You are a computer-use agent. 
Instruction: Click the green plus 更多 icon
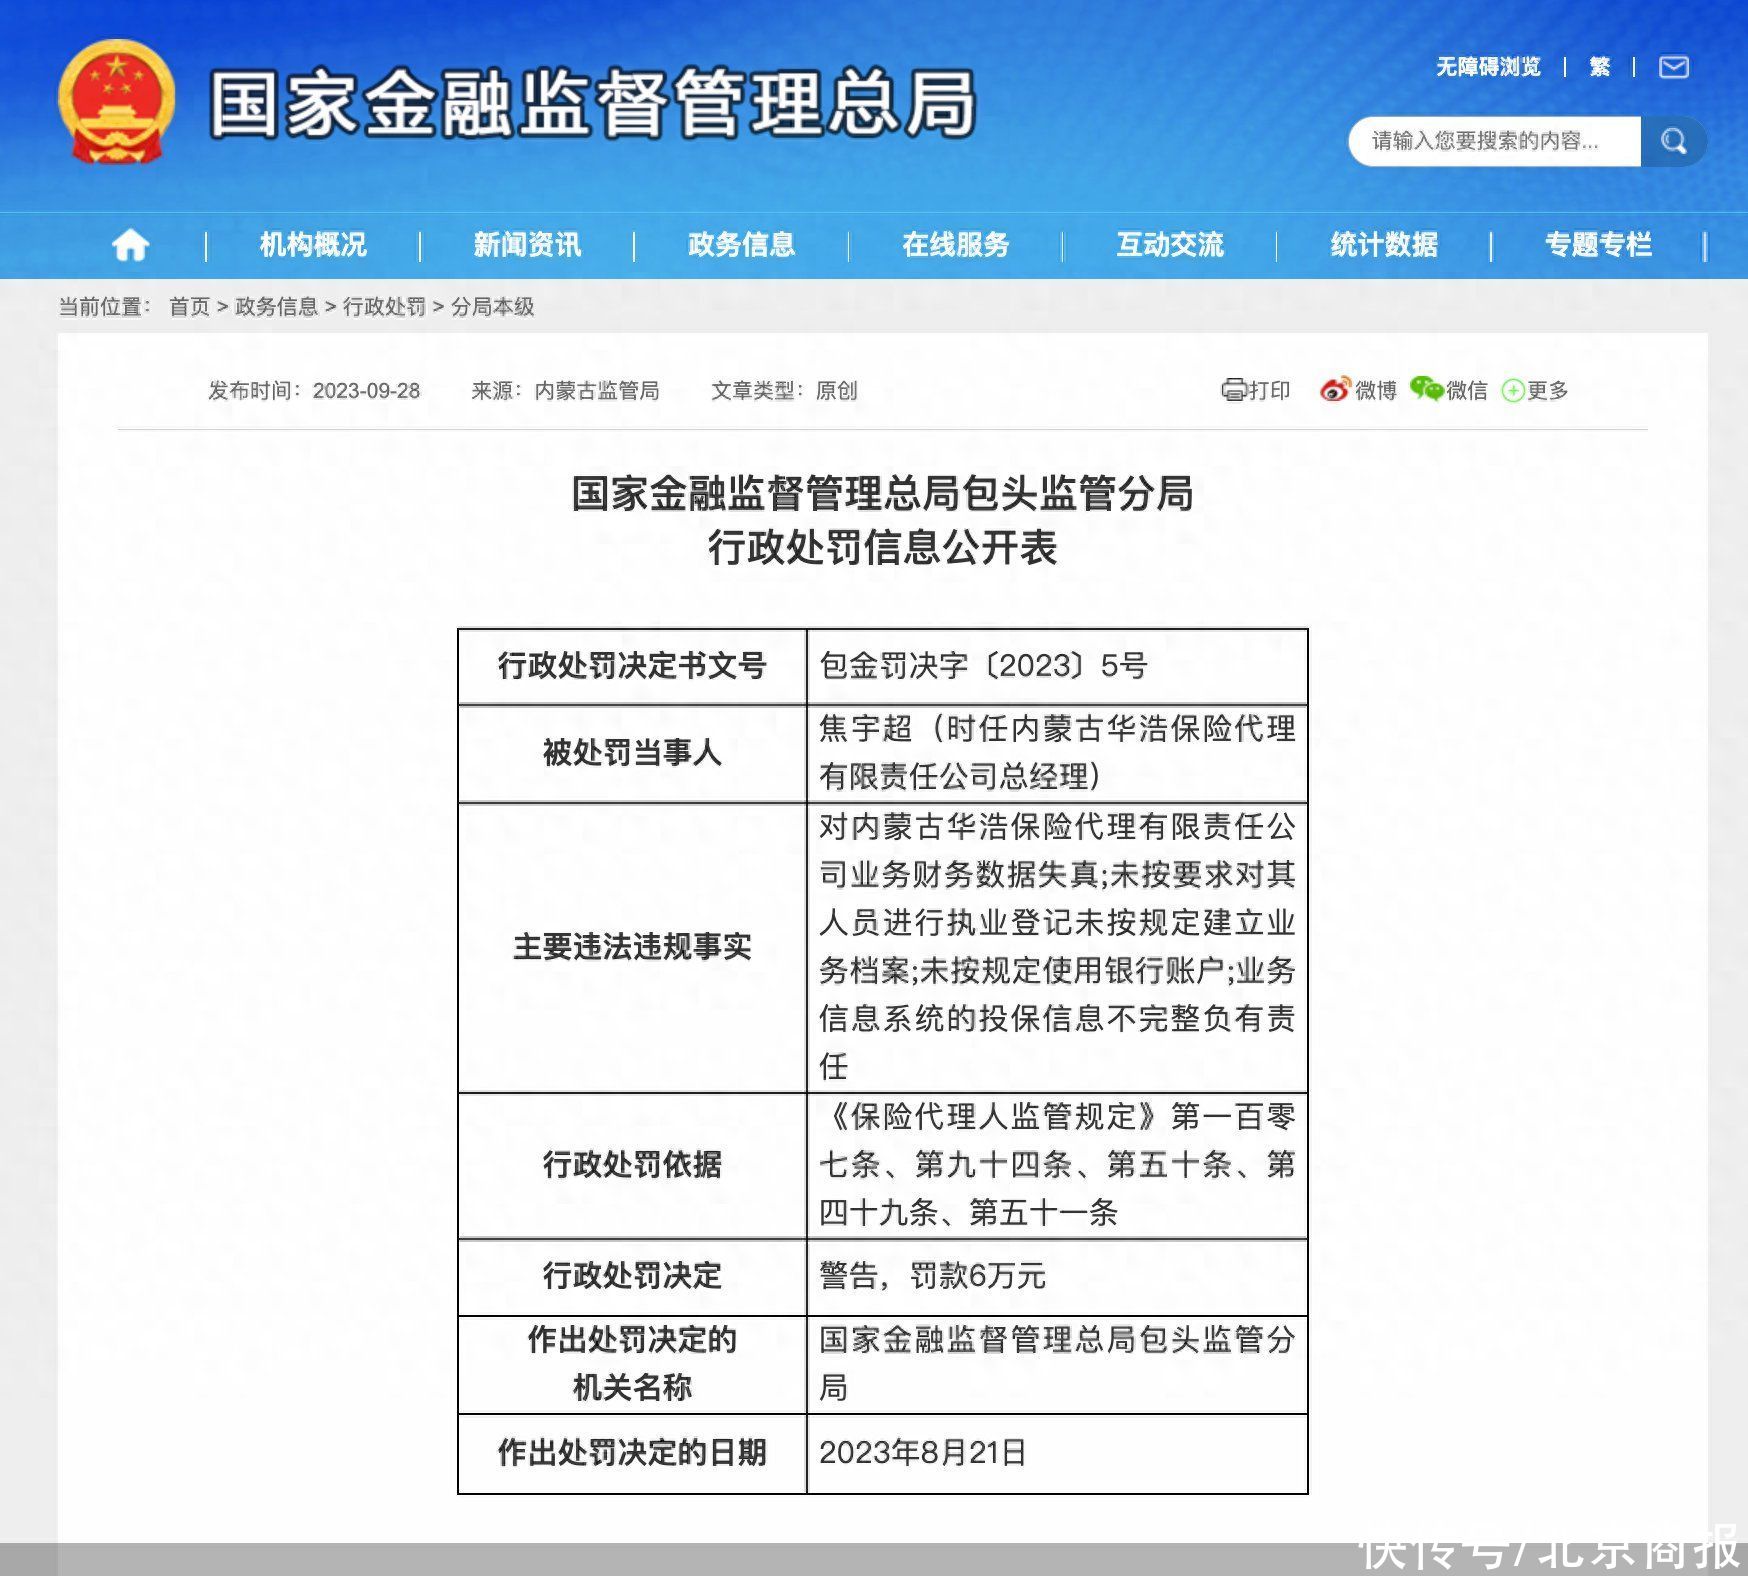pos(1513,391)
